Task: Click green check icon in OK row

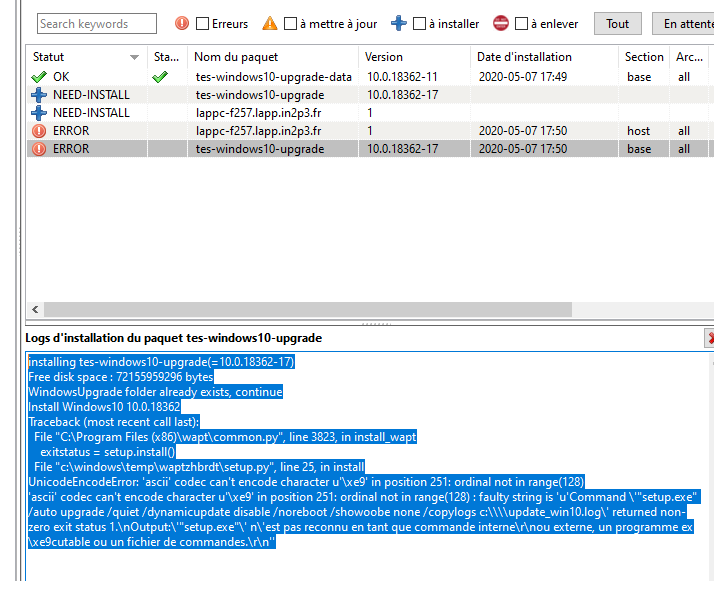Action: click(x=39, y=77)
